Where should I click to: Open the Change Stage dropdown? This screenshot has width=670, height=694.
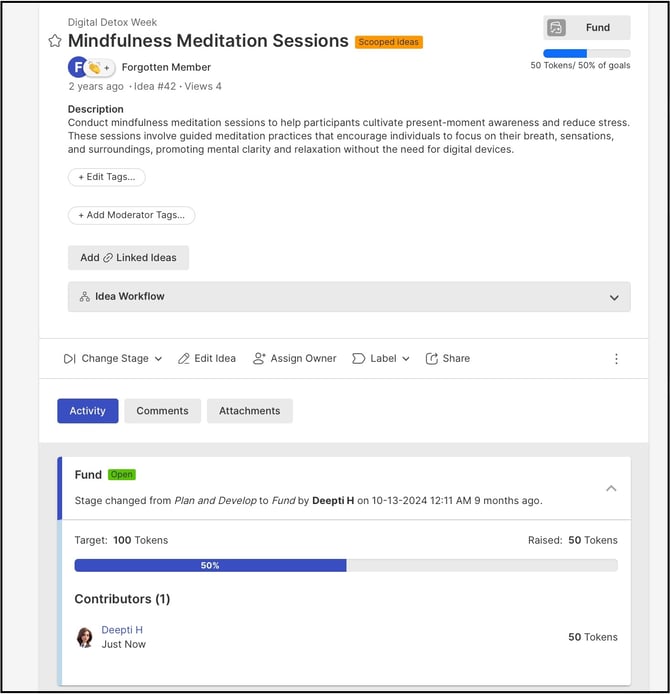coord(112,358)
